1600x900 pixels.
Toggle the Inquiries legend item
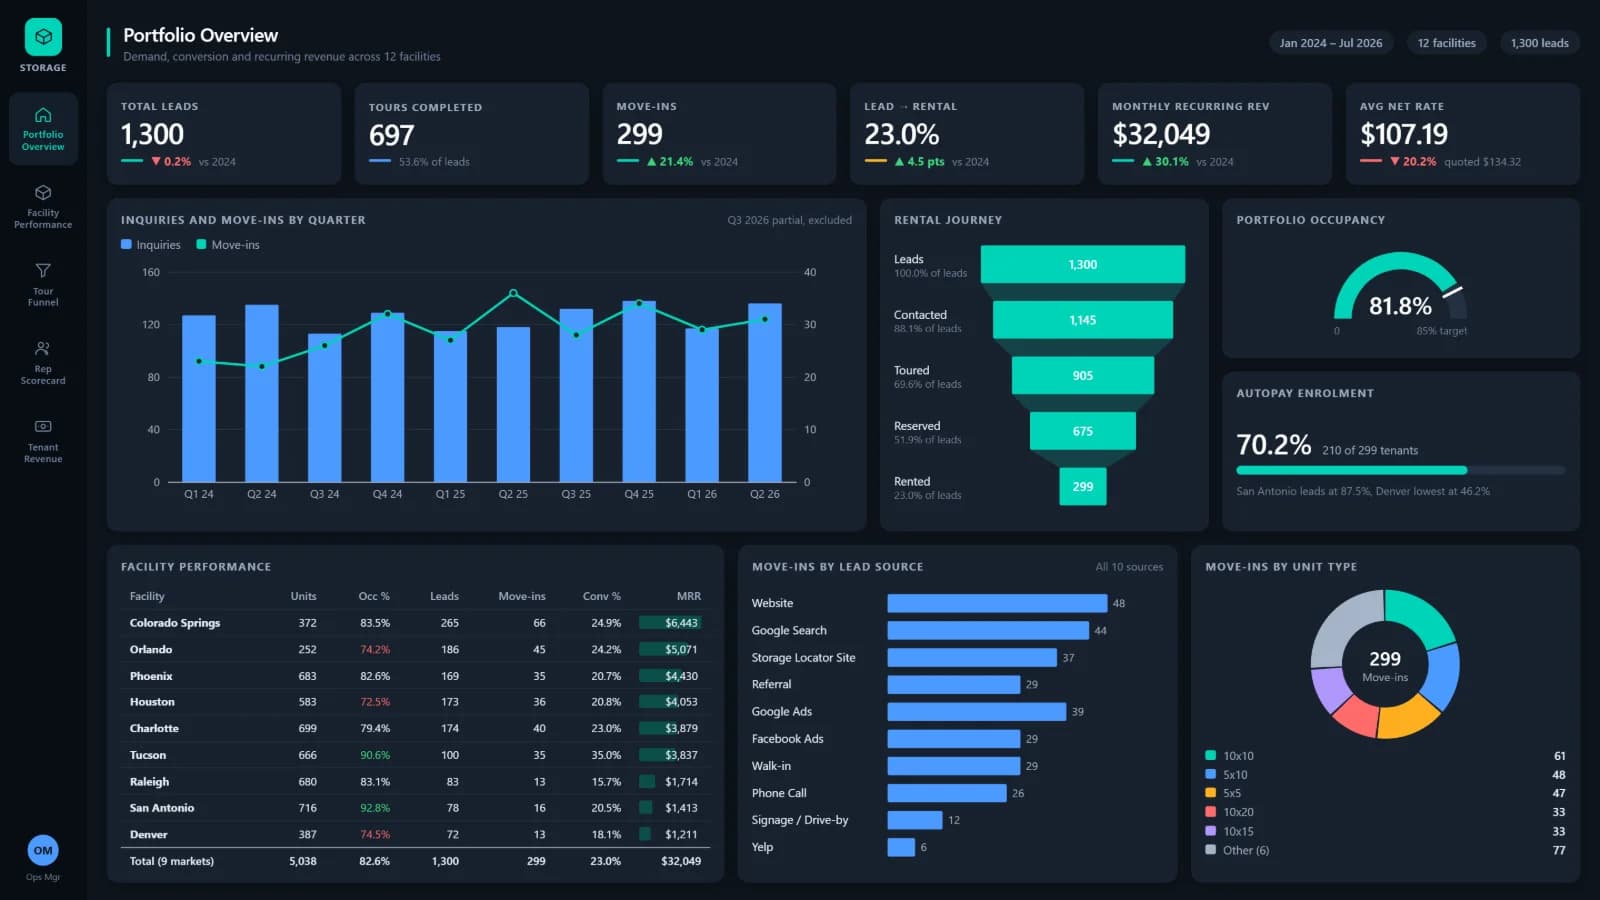click(x=151, y=245)
